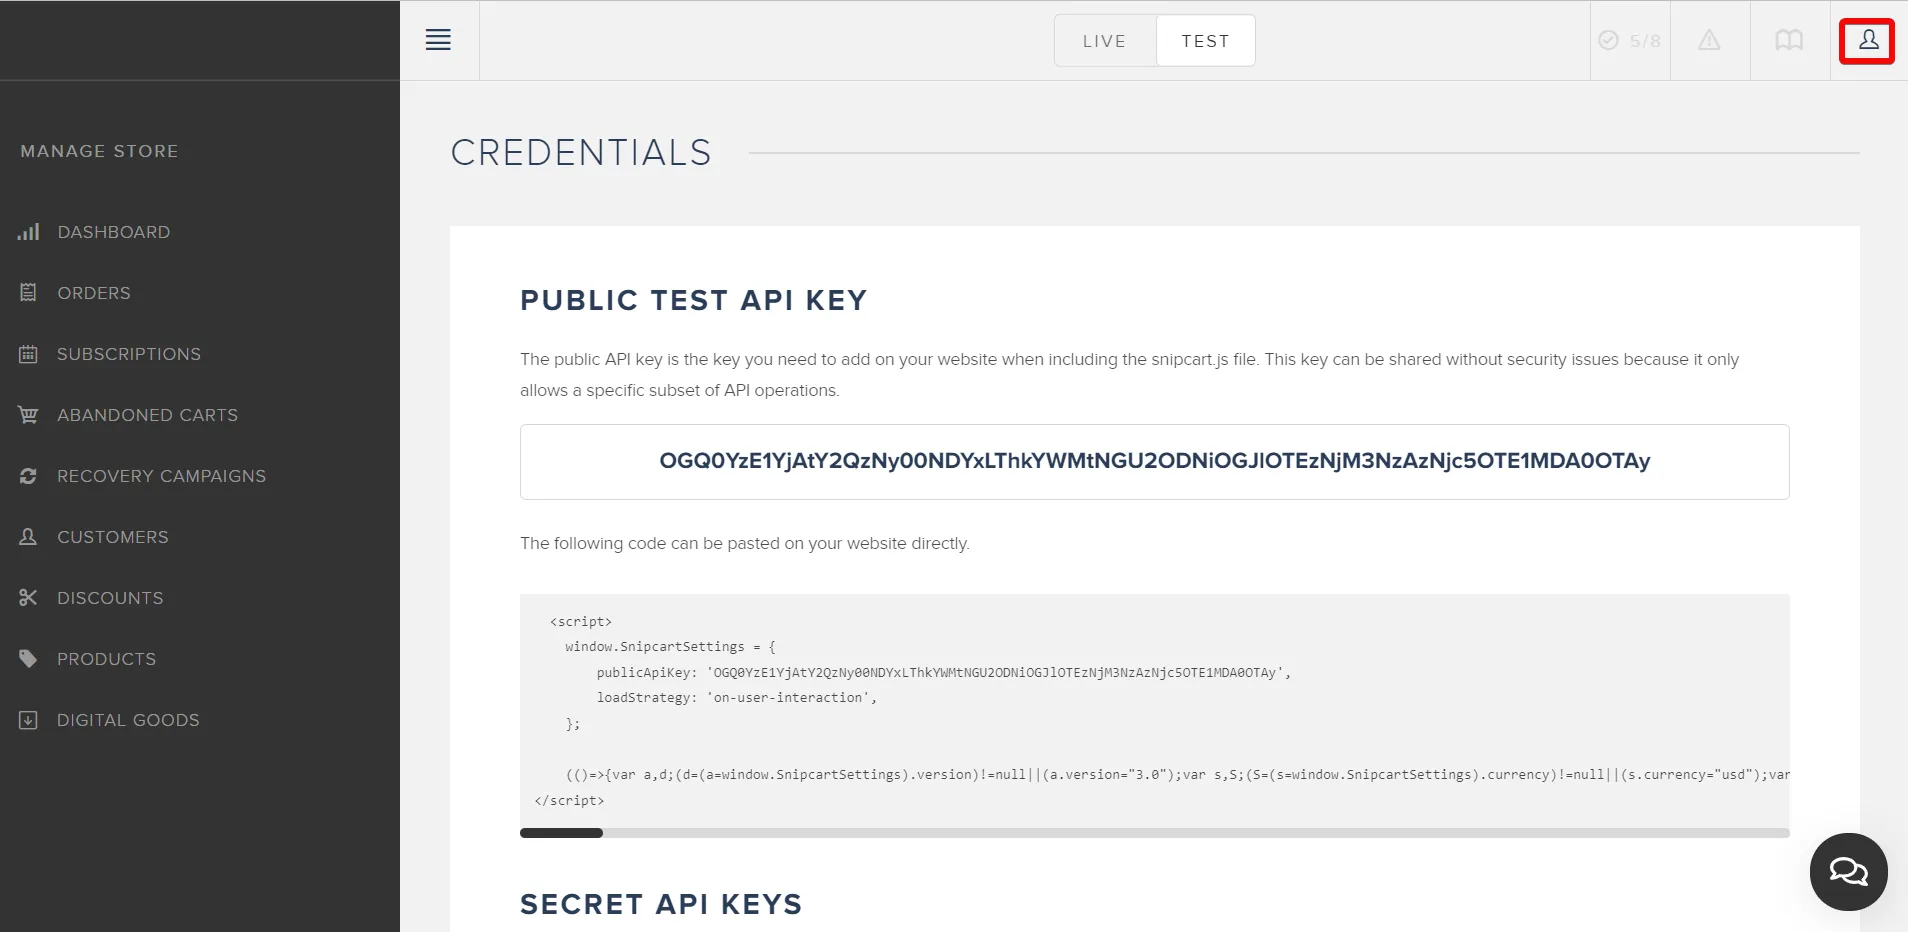Toggle the hamburger sidebar menu
The height and width of the screenshot is (932, 1908).
pyautogui.click(x=438, y=40)
